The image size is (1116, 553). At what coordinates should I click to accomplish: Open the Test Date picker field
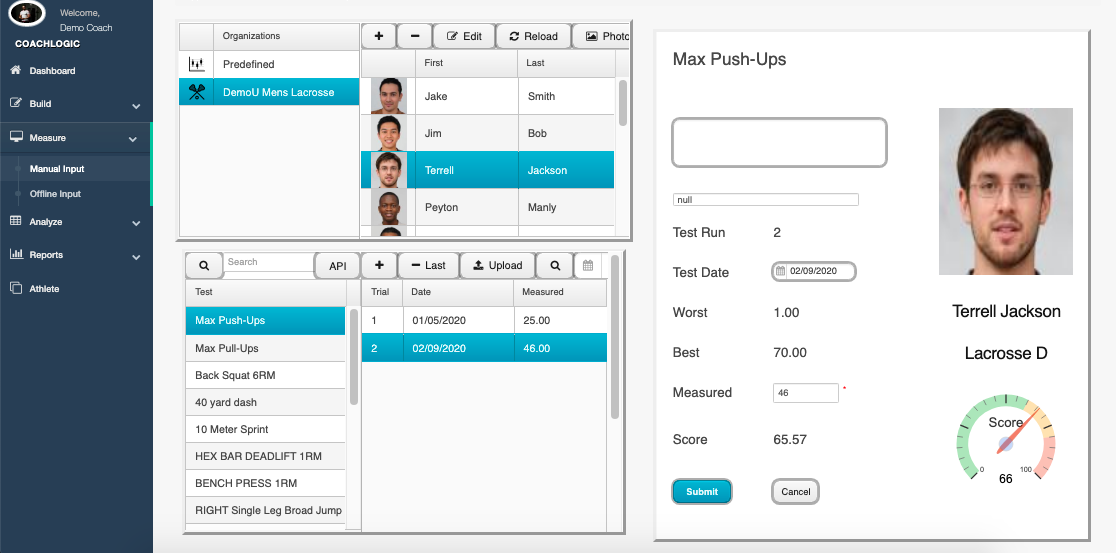(x=815, y=271)
